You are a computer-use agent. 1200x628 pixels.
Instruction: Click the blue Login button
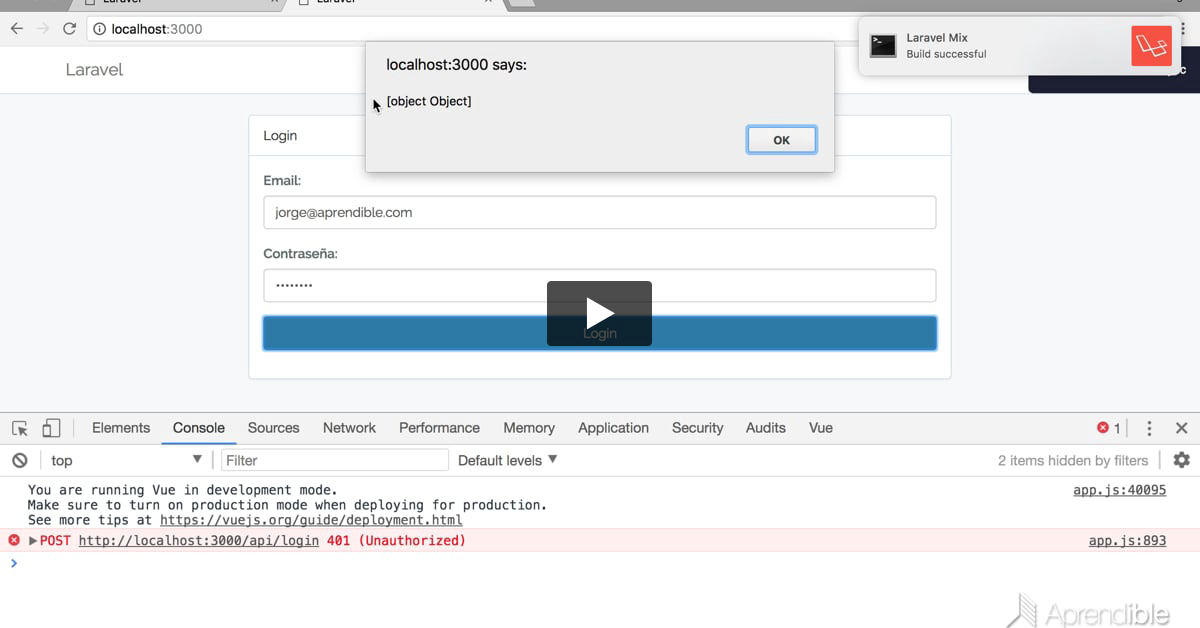[600, 333]
